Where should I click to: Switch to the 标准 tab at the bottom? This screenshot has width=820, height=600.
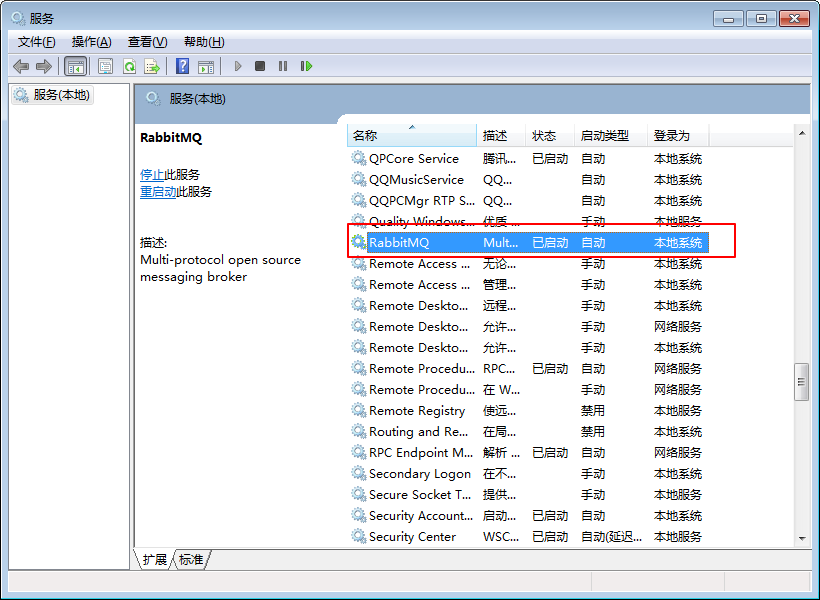pyautogui.click(x=191, y=559)
